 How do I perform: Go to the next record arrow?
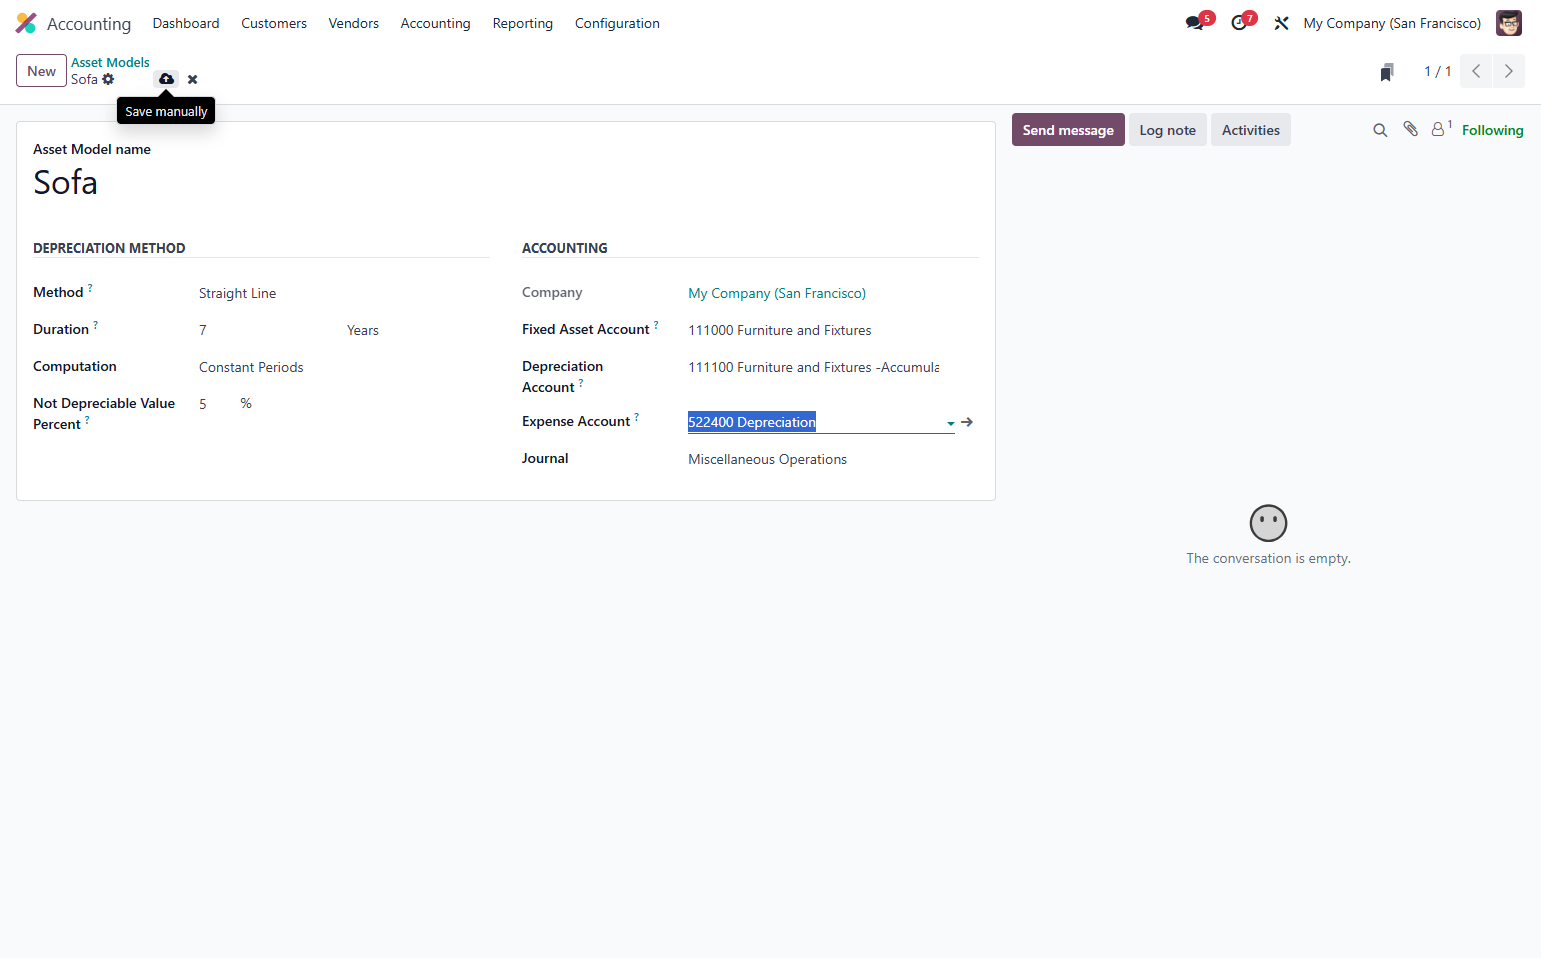1509,71
